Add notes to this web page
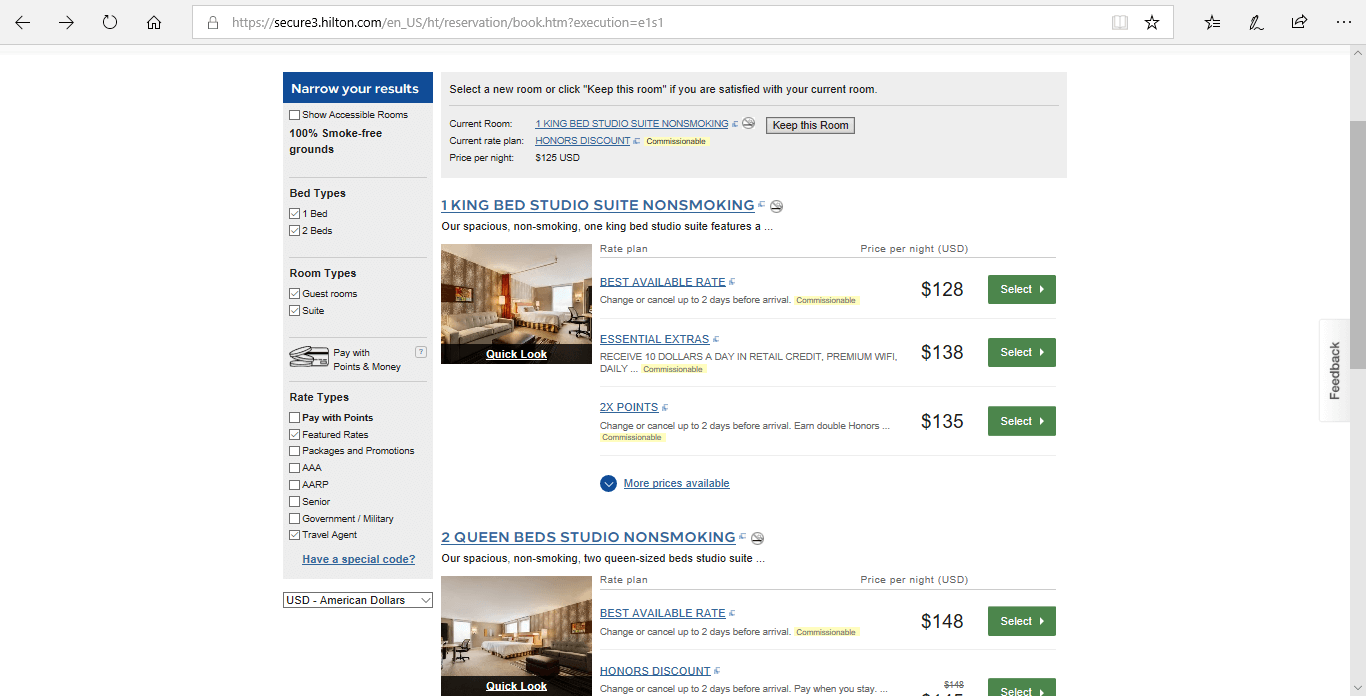Screen dimensions: 1366x696 coord(1256,22)
